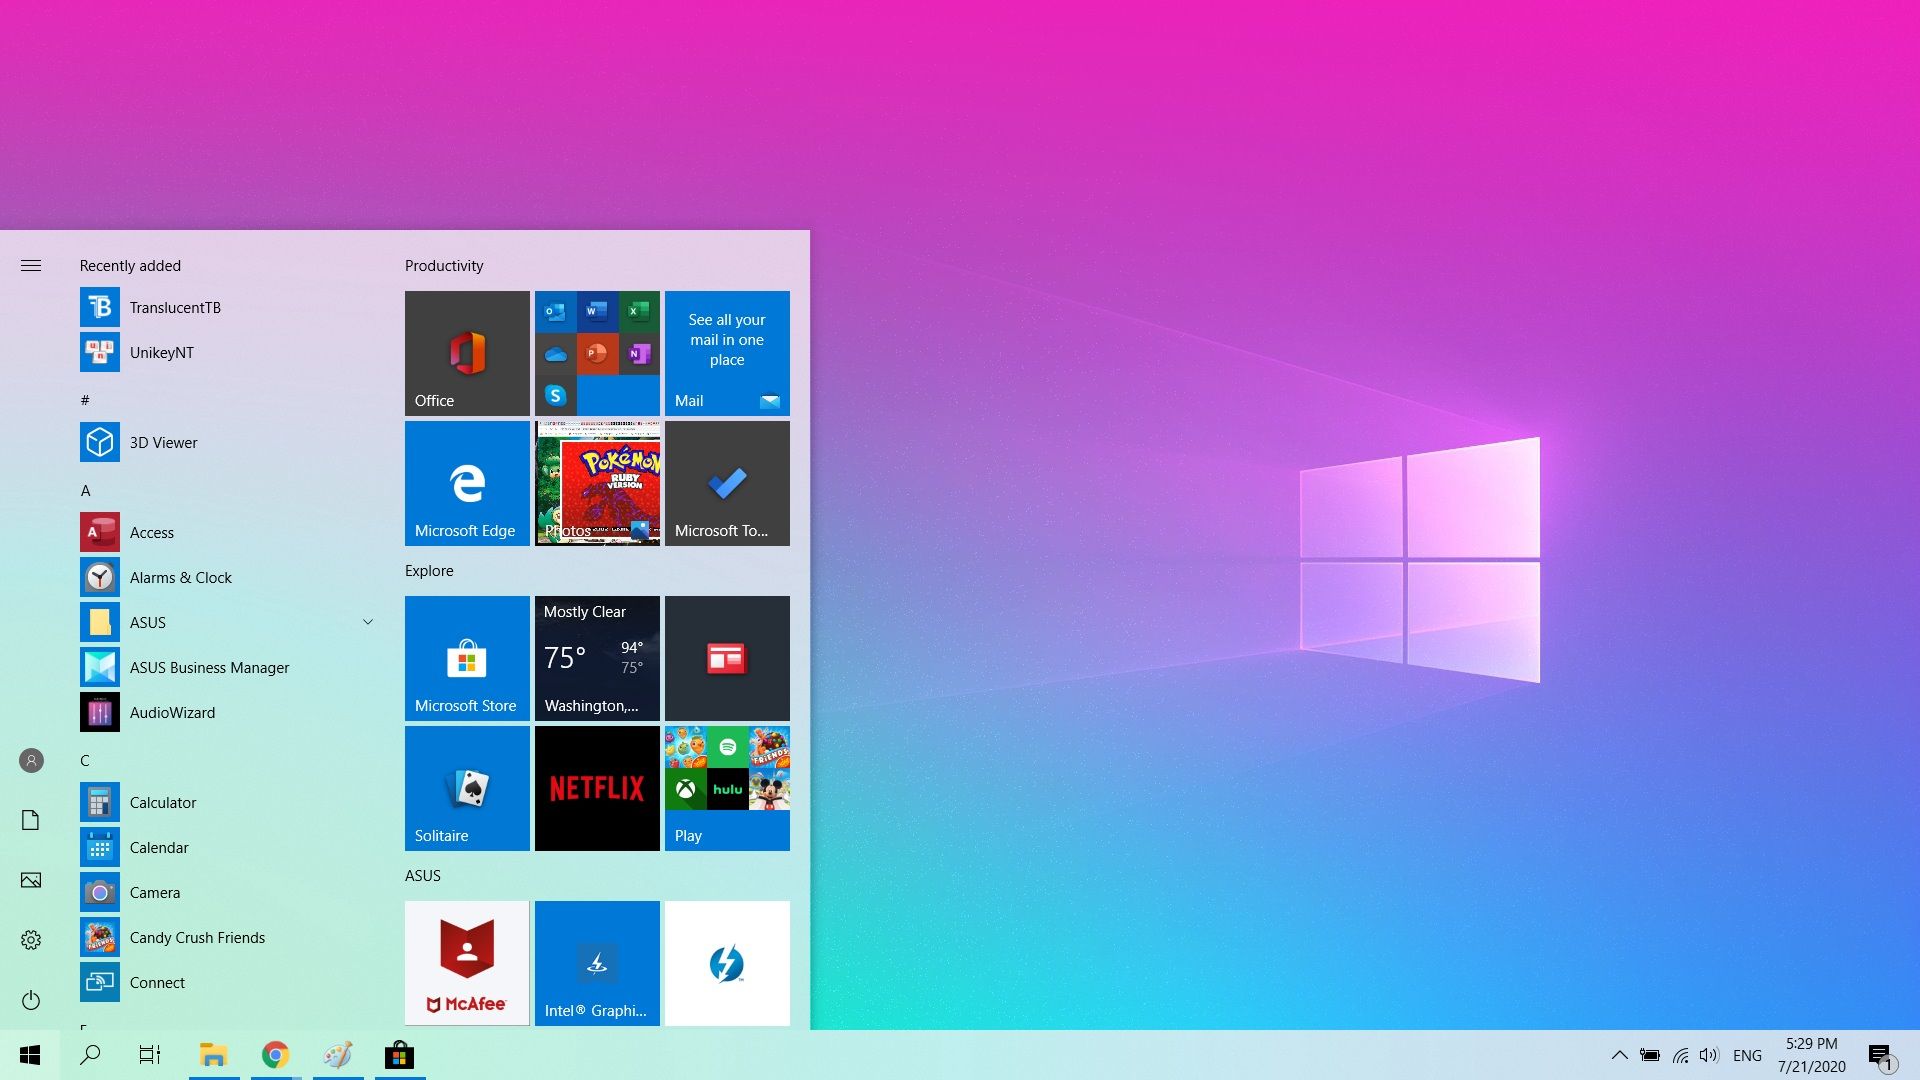
Task: Switch to Chrome on the taskbar
Action: [276, 1055]
